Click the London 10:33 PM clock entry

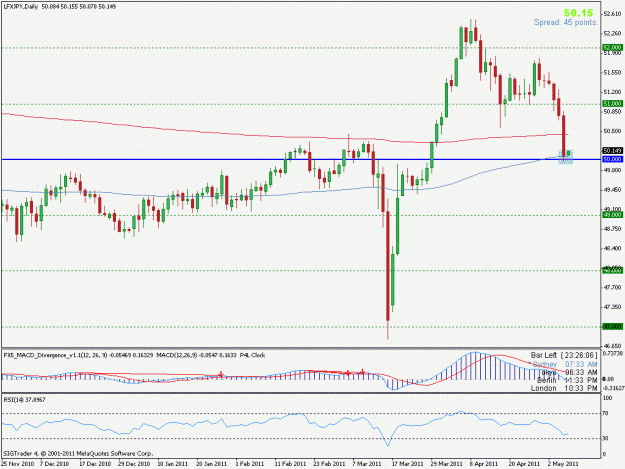click(564, 388)
